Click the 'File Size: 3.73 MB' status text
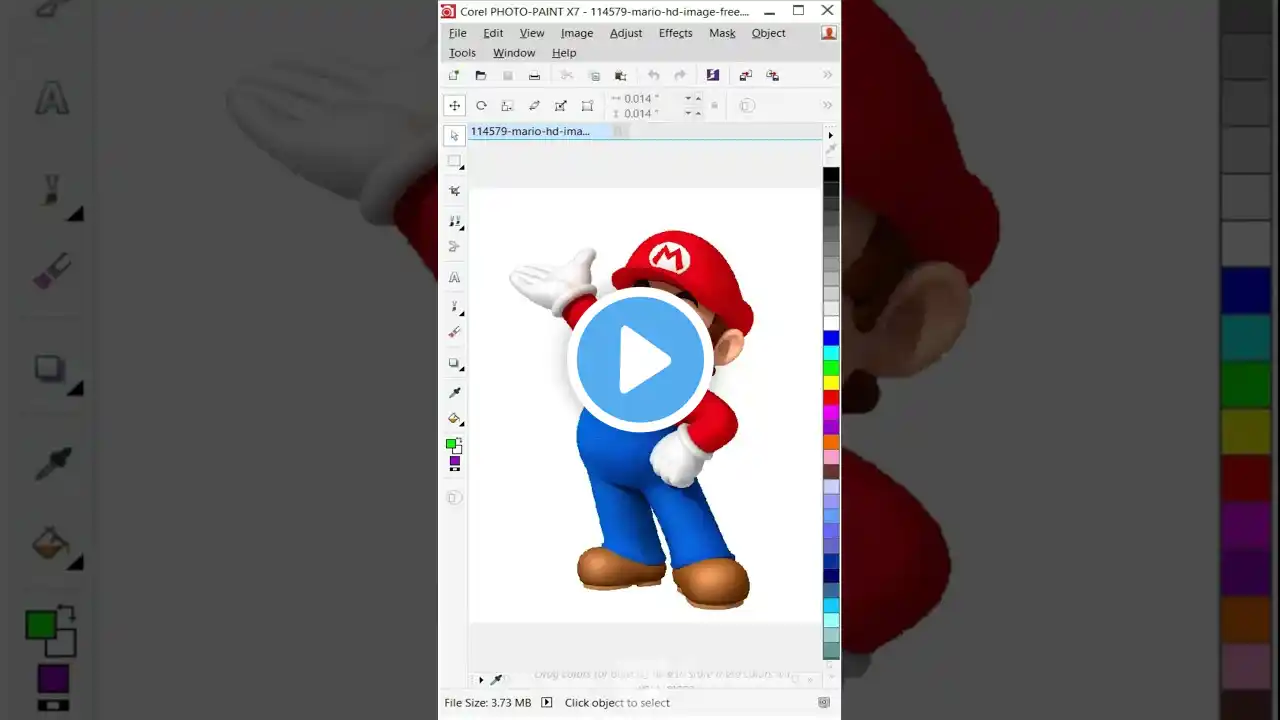This screenshot has height=720, width=1280. (488, 703)
